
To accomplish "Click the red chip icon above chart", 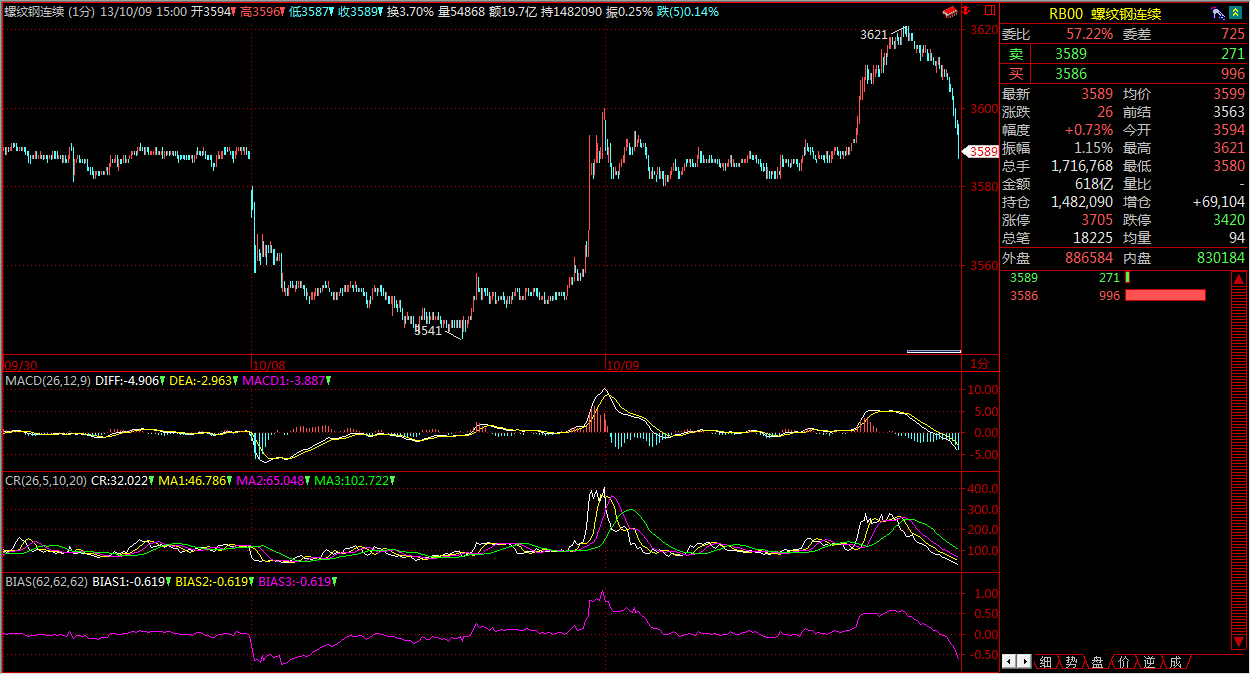I will (950, 12).
